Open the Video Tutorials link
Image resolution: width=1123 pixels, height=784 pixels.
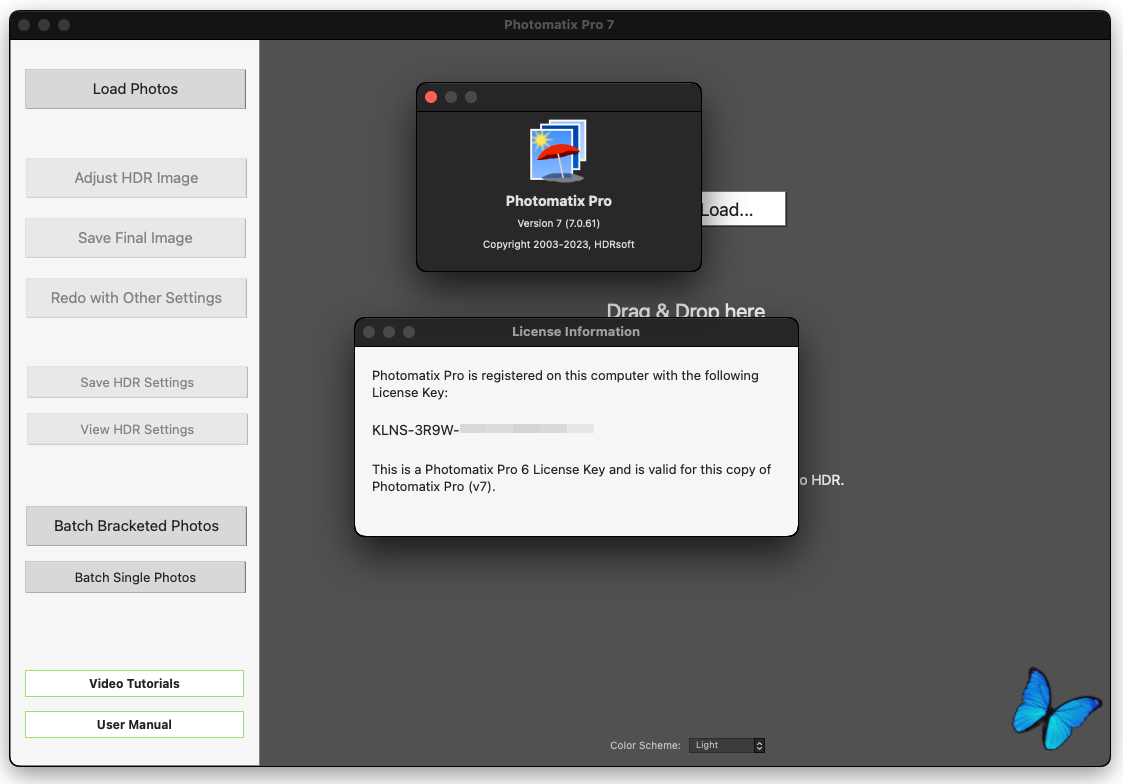[134, 683]
